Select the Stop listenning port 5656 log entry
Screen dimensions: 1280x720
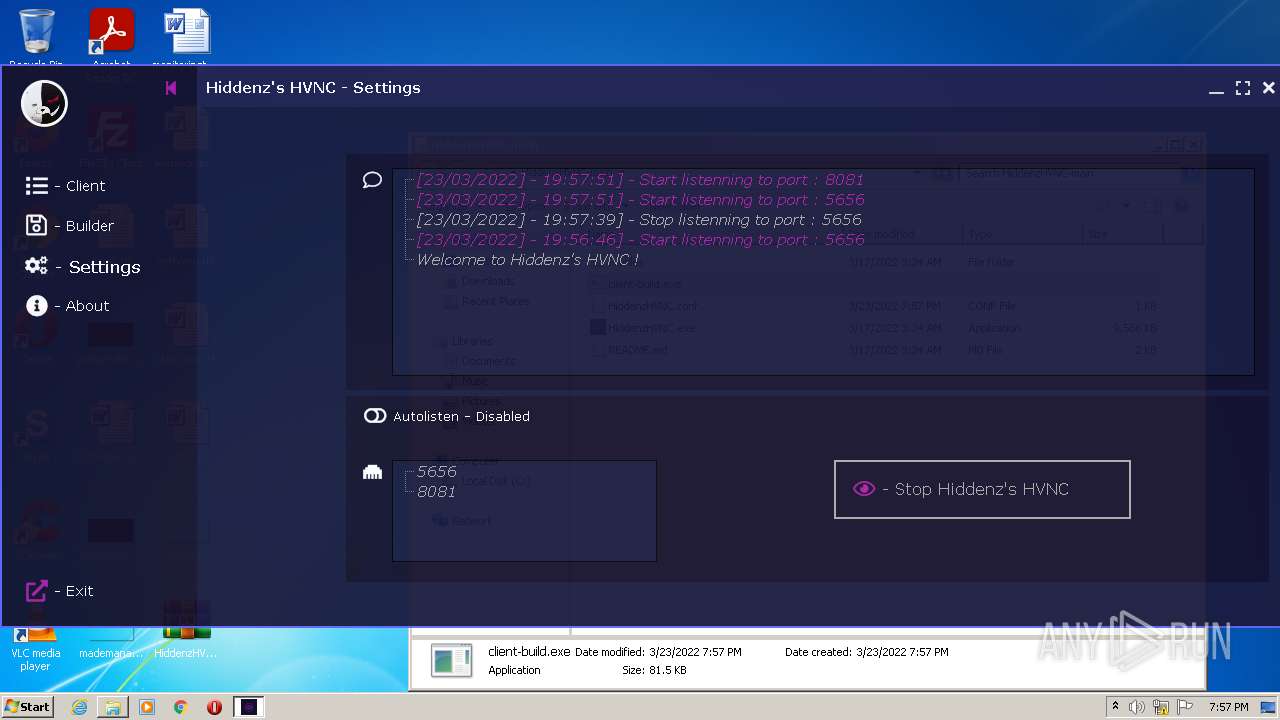639,220
